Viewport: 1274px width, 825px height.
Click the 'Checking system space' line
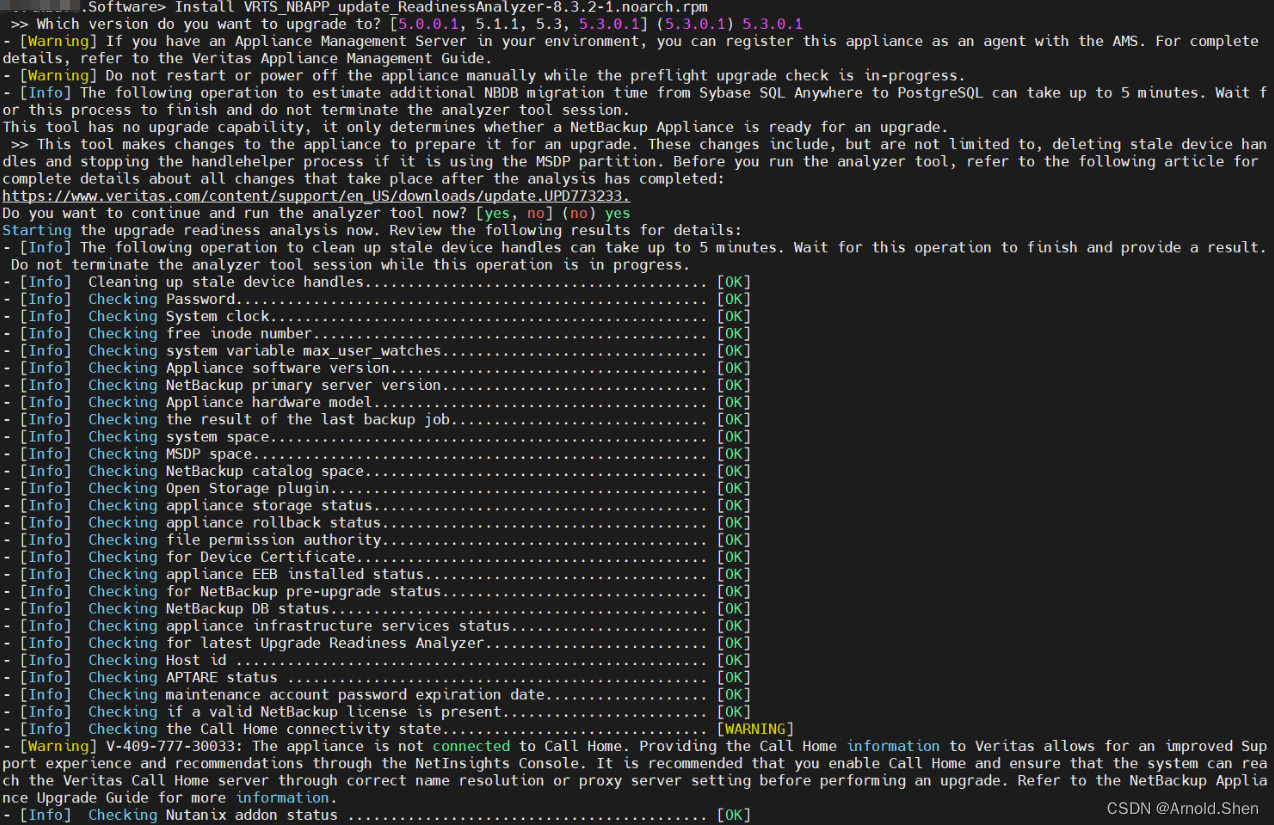pyautogui.click(x=376, y=437)
